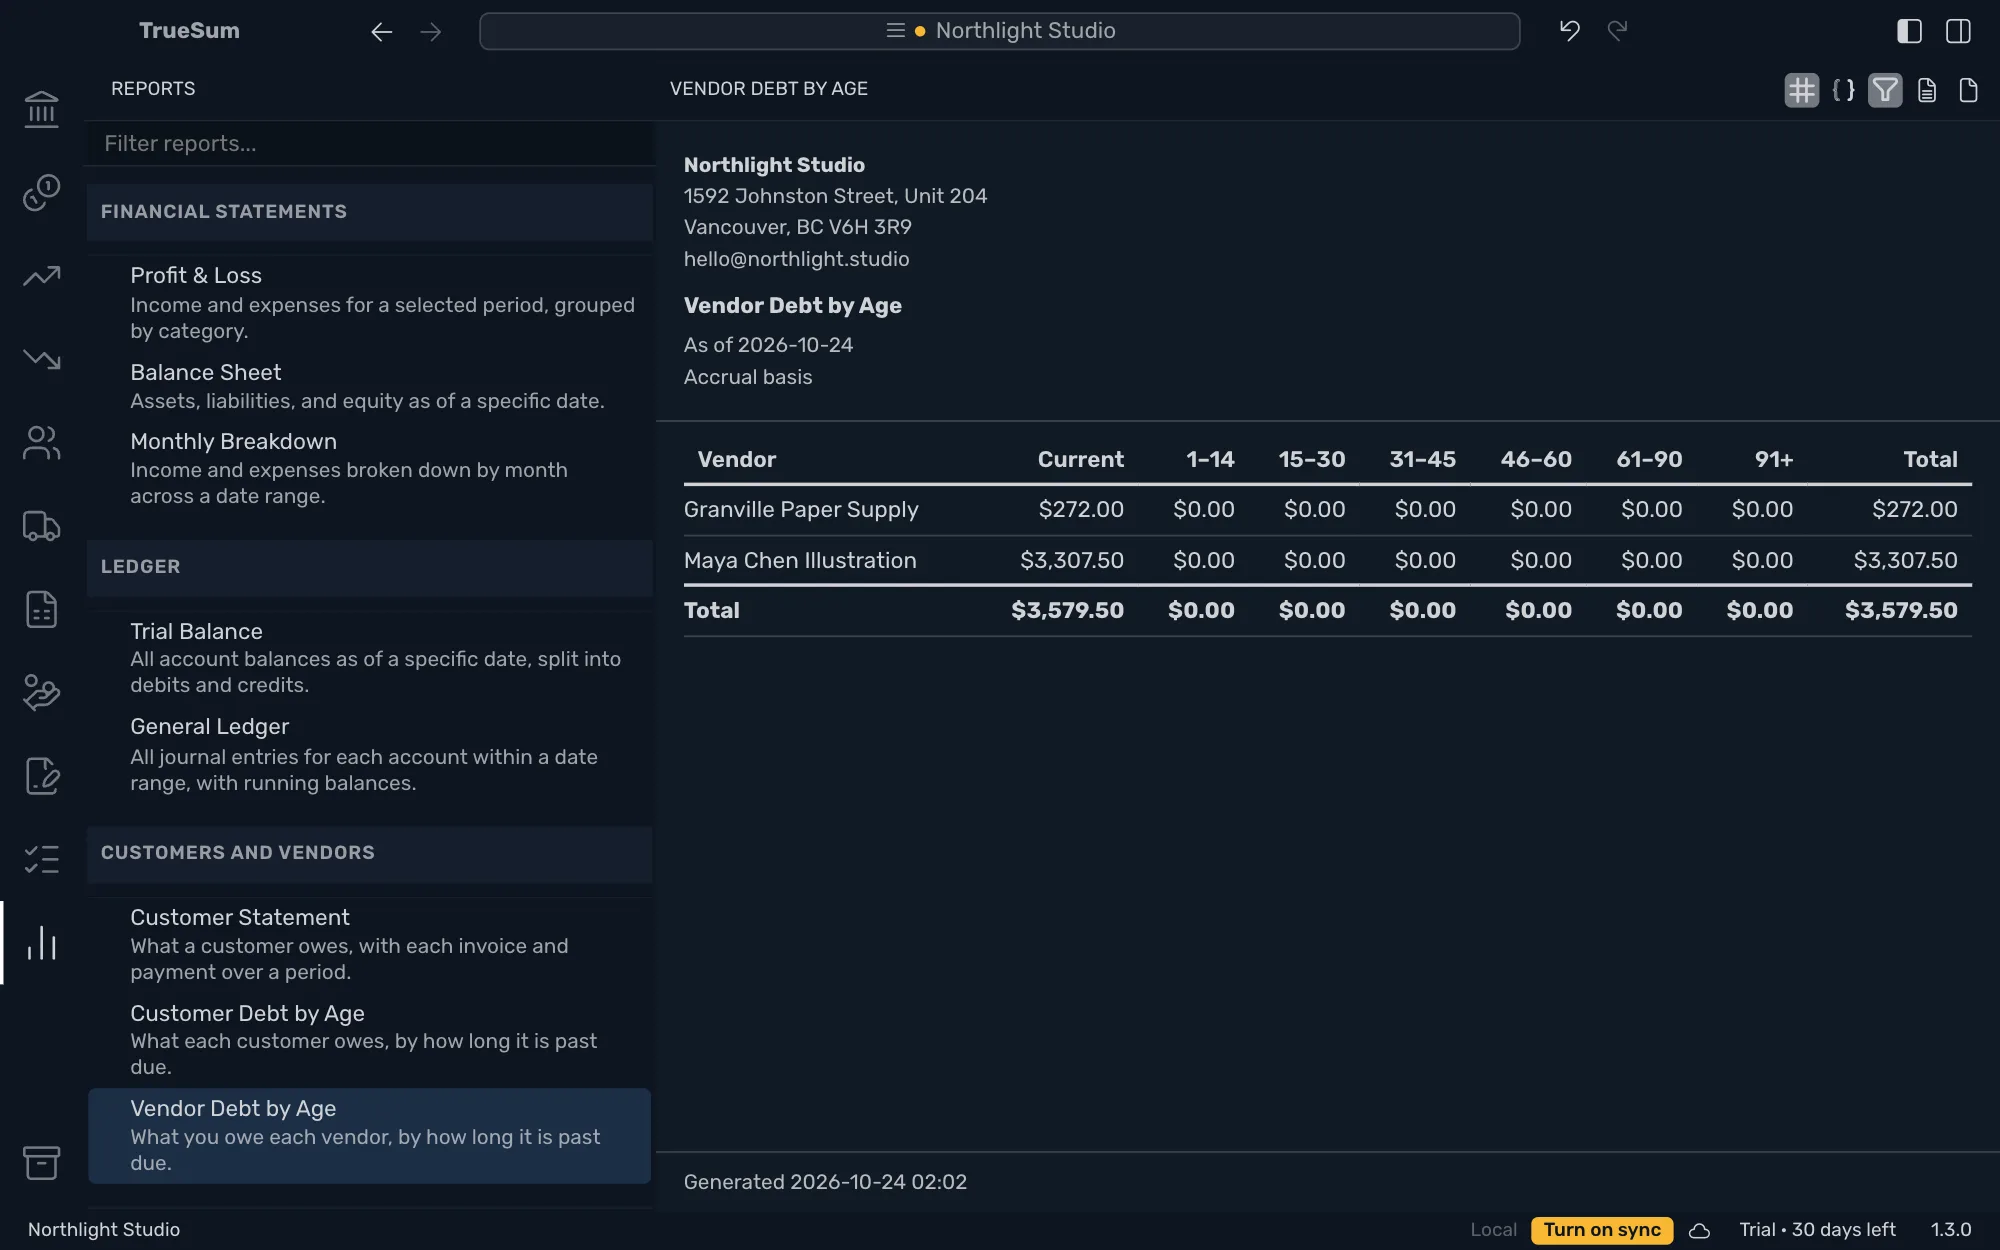
Task: Open the checklist sidebar icon
Action: click(41, 859)
